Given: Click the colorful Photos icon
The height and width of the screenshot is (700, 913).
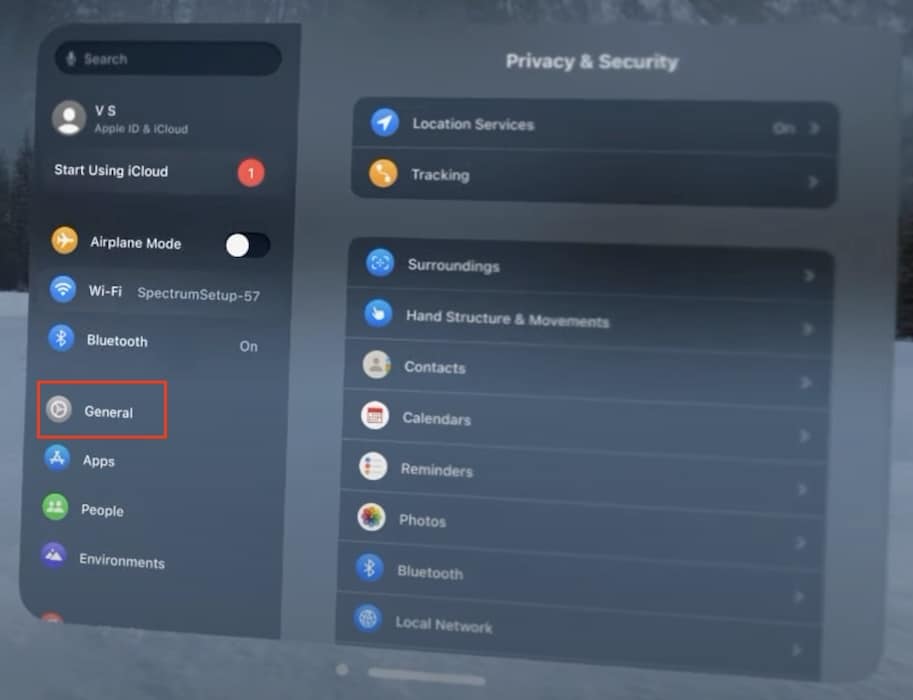Looking at the screenshot, I should pyautogui.click(x=372, y=518).
